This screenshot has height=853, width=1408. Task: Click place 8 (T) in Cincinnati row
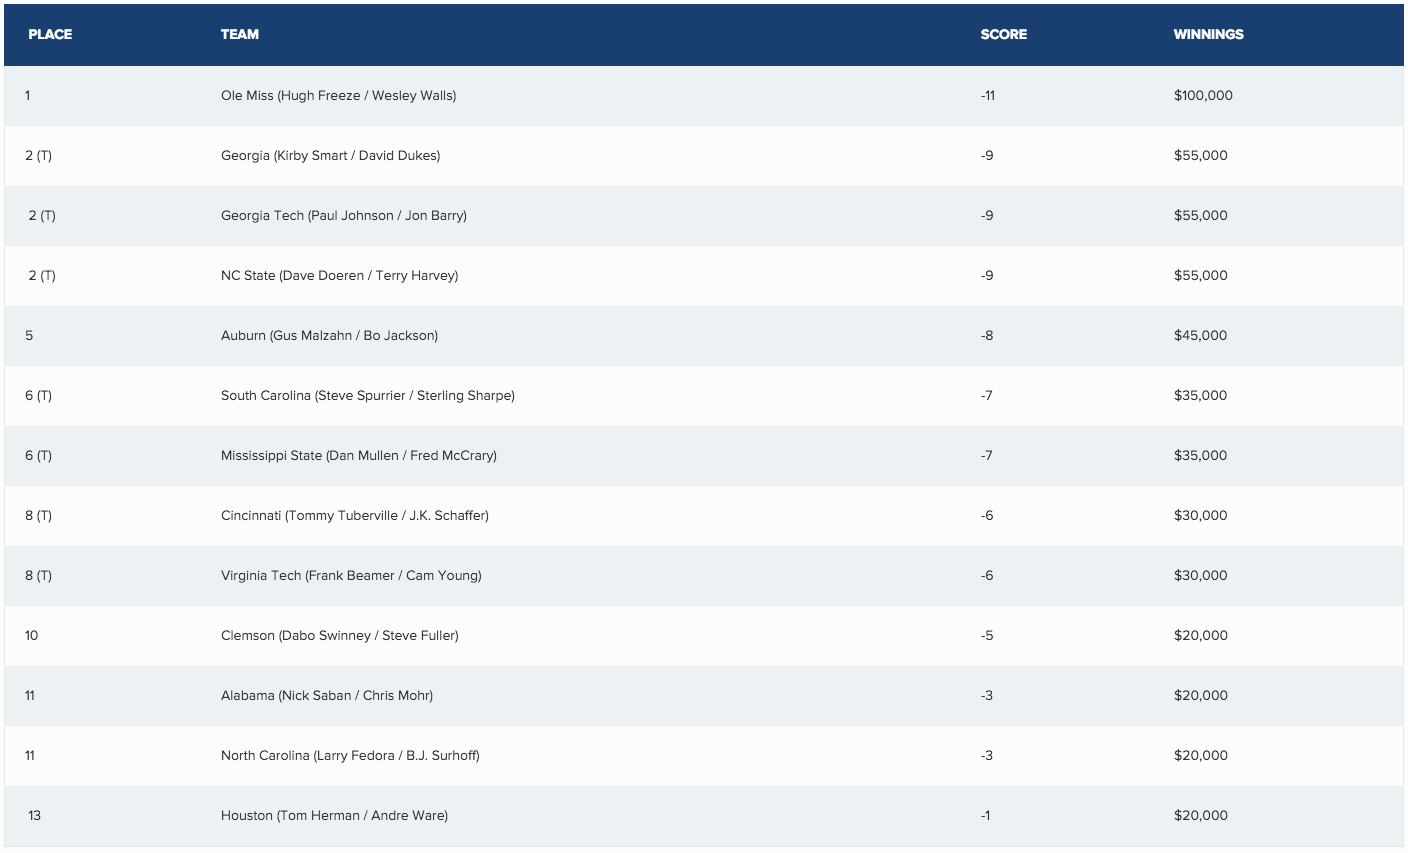point(38,516)
